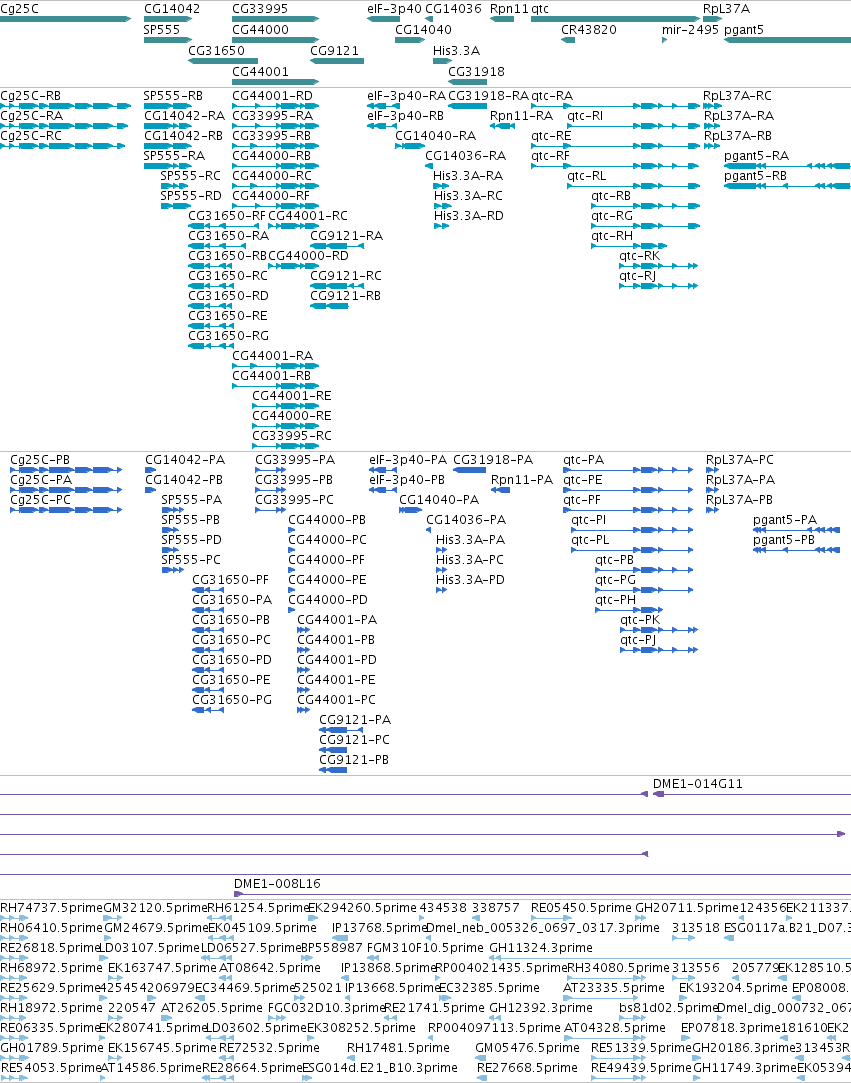Click protein CG14040-PA
Image resolution: width=851 pixels, height=1083 pixels.
[439, 499]
